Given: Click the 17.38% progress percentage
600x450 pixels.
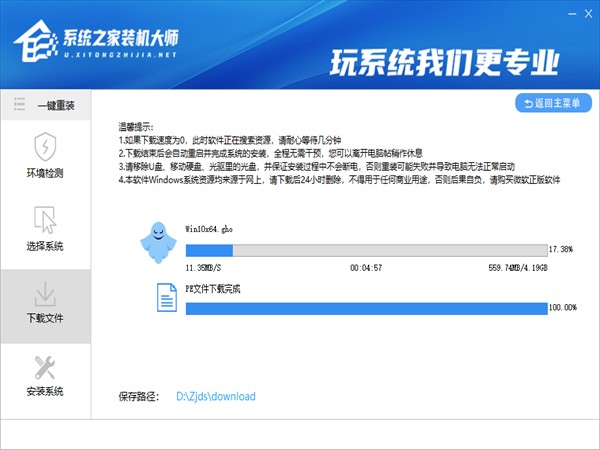Looking at the screenshot, I should point(562,248).
